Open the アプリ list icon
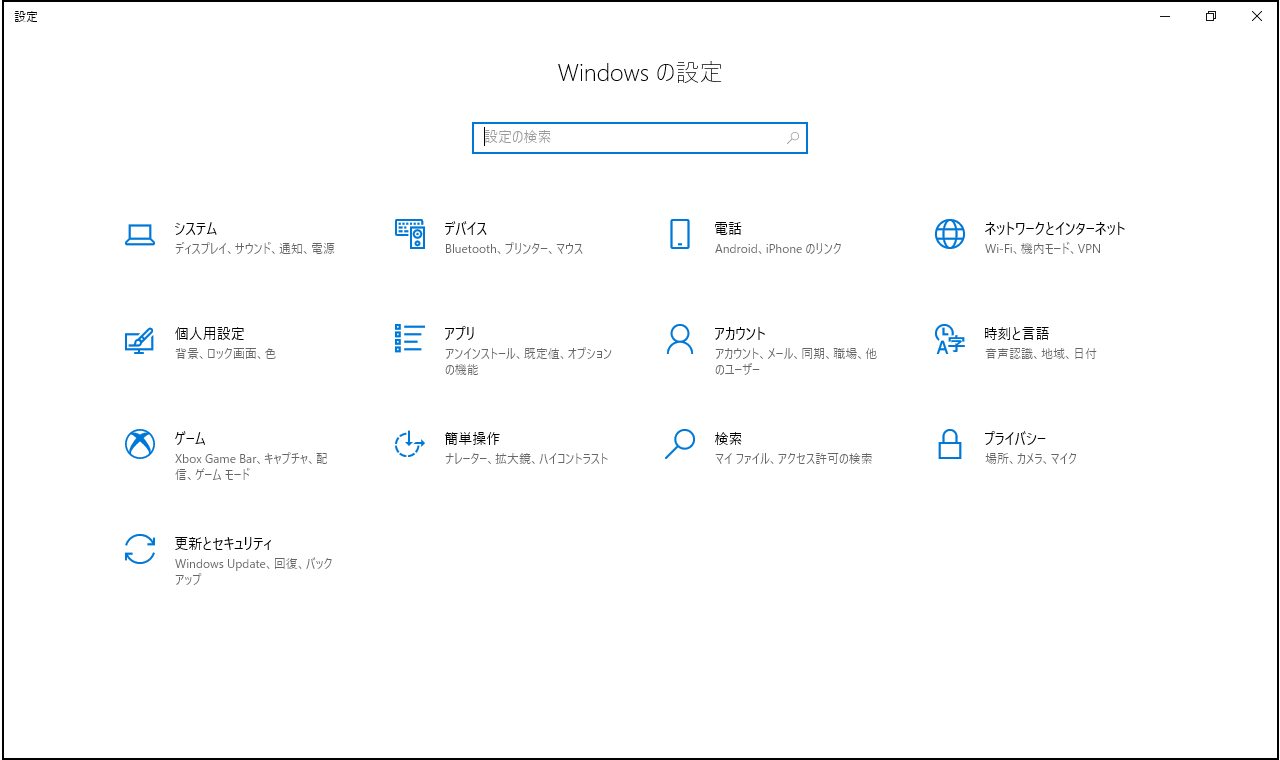This screenshot has height=760, width=1280. click(410, 338)
